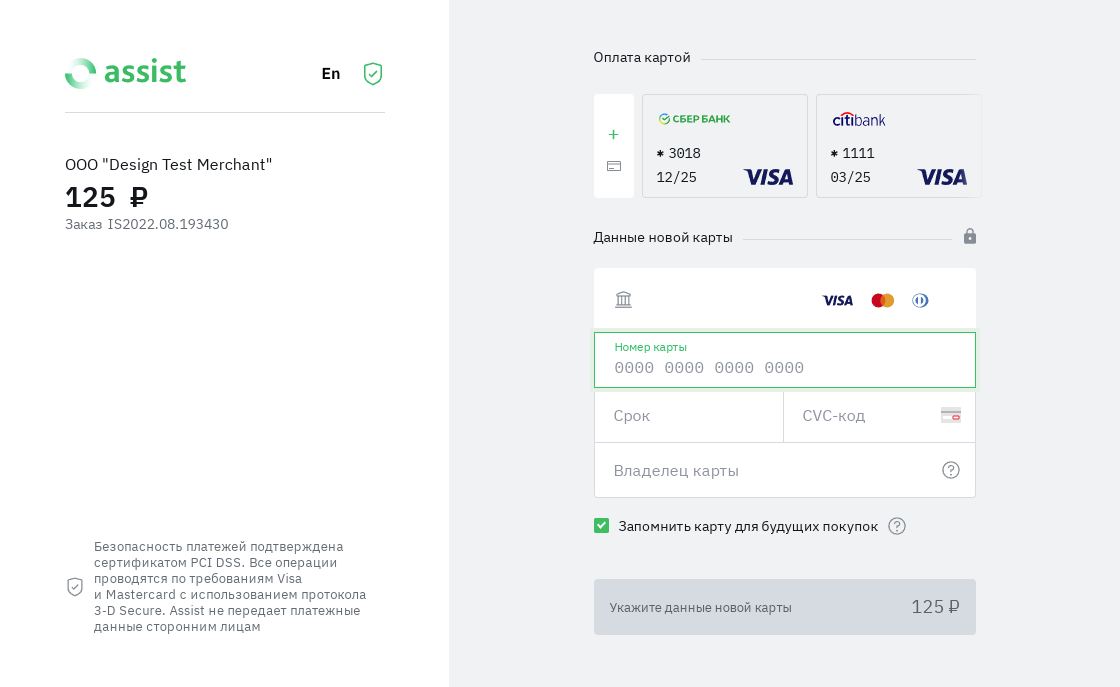This screenshot has width=1120, height=687.
Task: Click the CVC-code card hint icon
Action: pos(951,415)
